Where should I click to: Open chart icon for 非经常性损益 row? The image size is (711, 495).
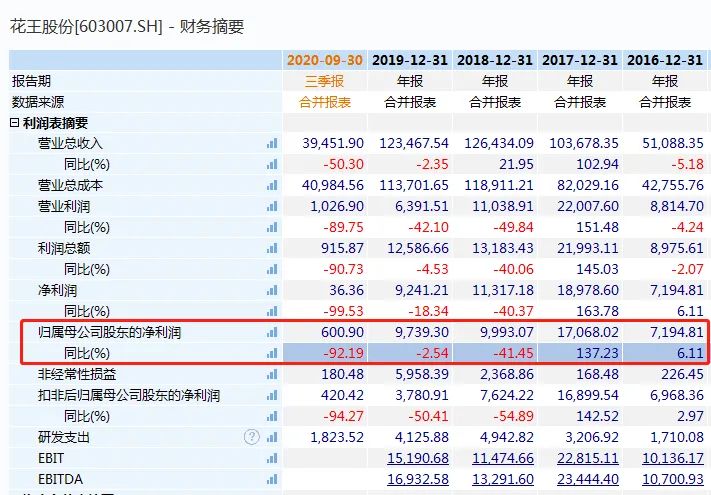[272, 374]
